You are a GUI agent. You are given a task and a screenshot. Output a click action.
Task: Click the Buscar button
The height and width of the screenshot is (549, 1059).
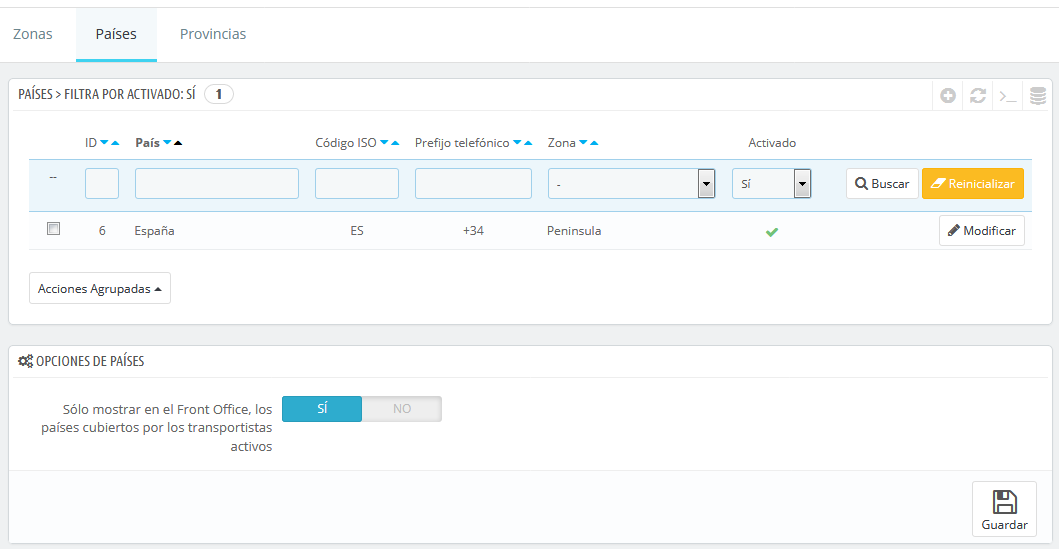click(882, 184)
